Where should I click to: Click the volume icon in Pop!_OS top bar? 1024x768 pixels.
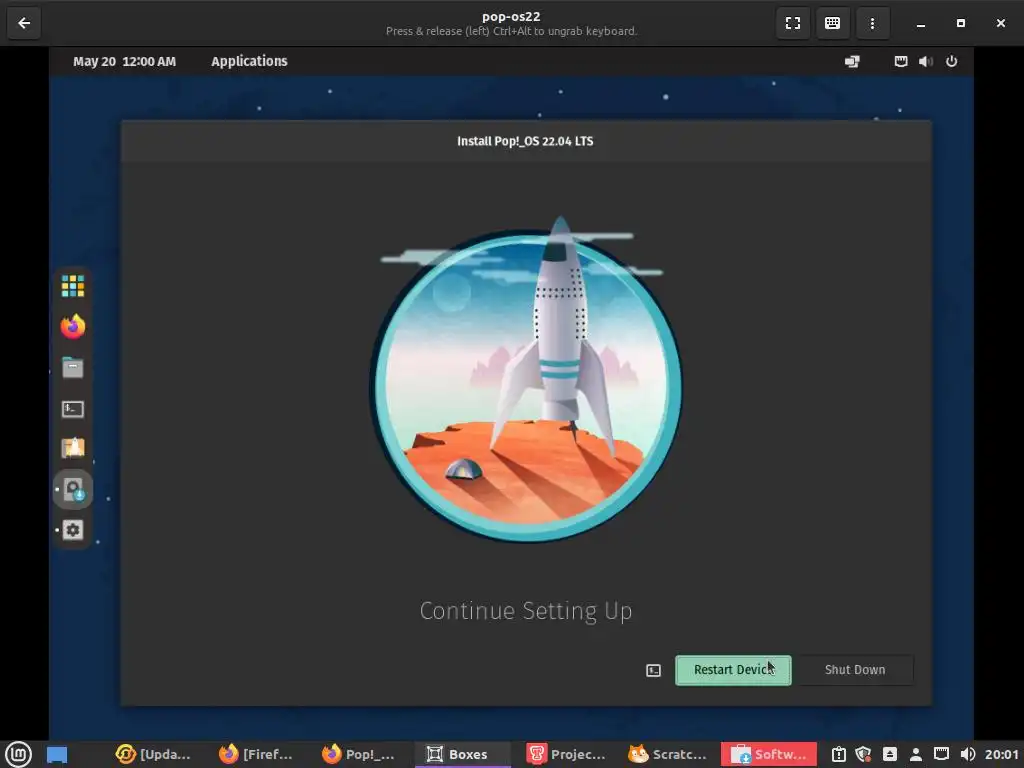pos(925,61)
